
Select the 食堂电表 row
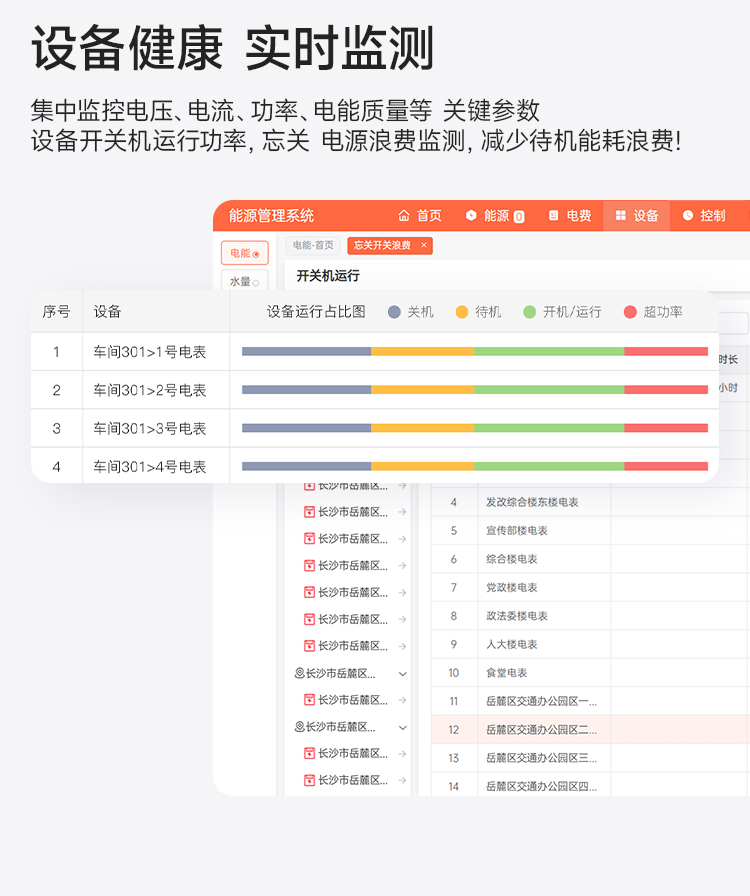(x=591, y=673)
